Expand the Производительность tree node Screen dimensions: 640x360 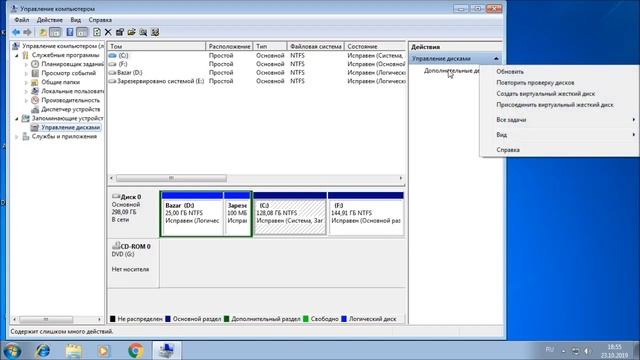[26, 100]
